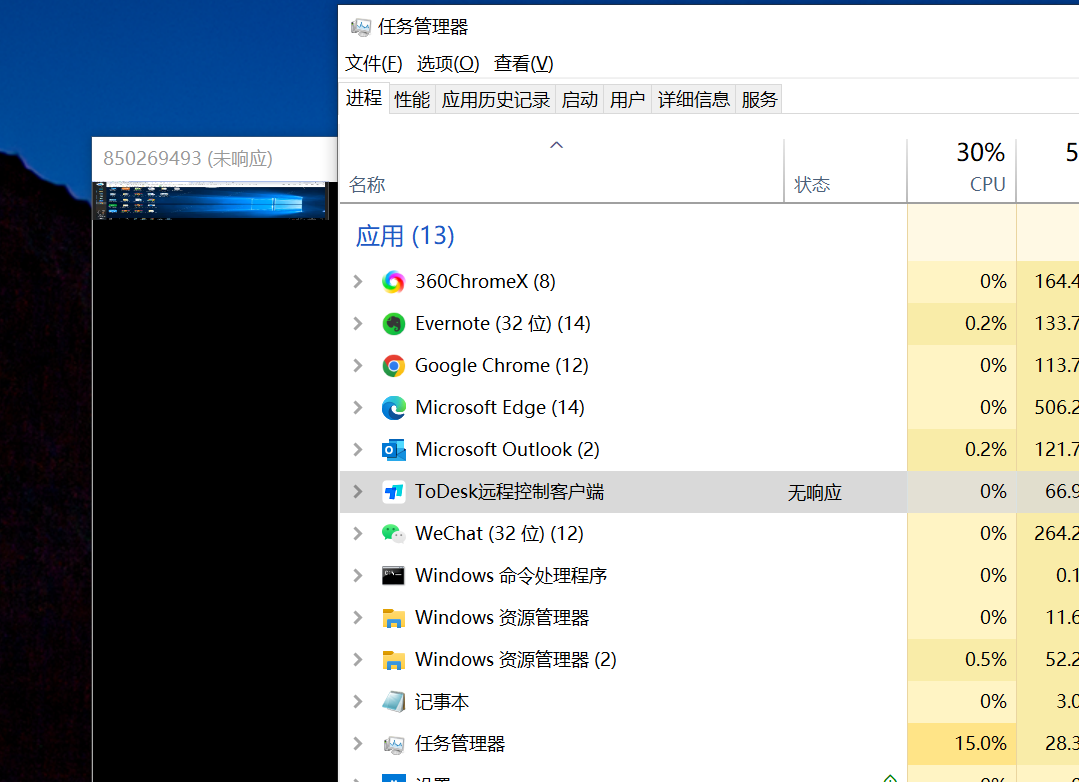
Task: Expand the Windows 命令处理程序 row
Action: (358, 575)
